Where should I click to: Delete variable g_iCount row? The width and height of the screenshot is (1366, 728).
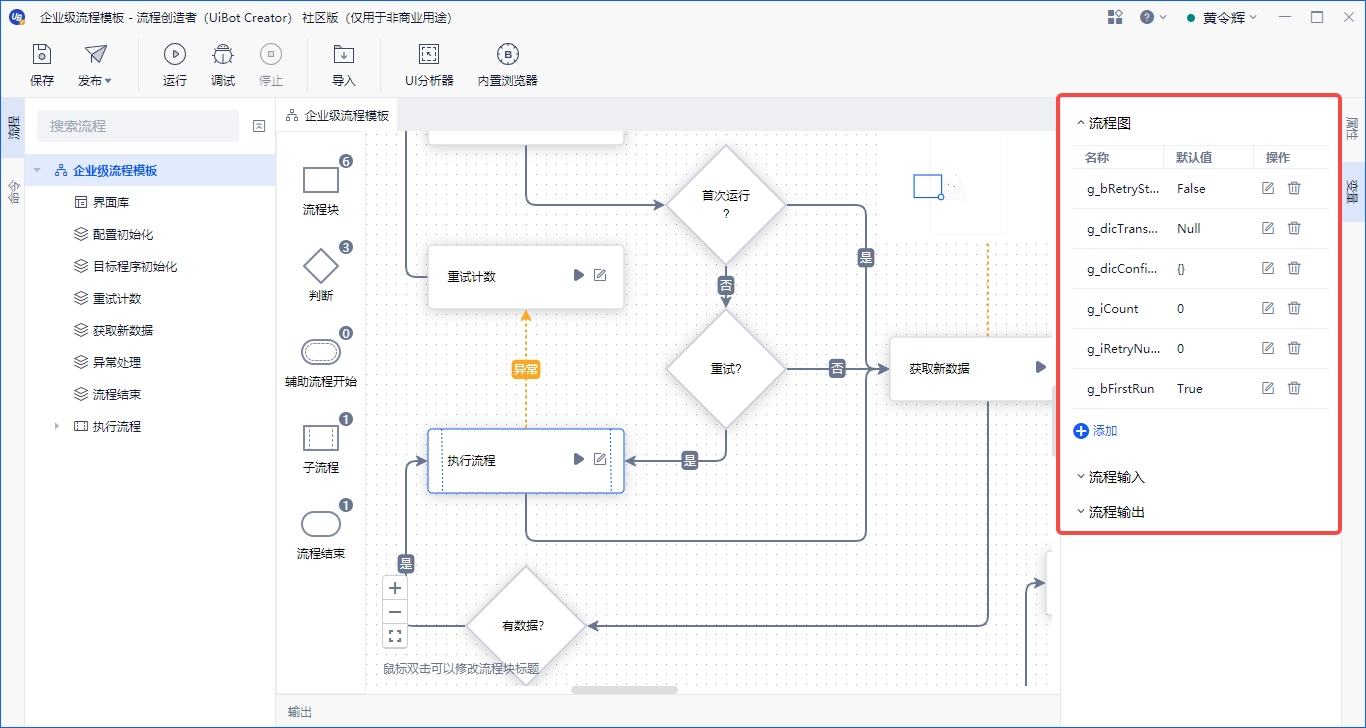1294,308
